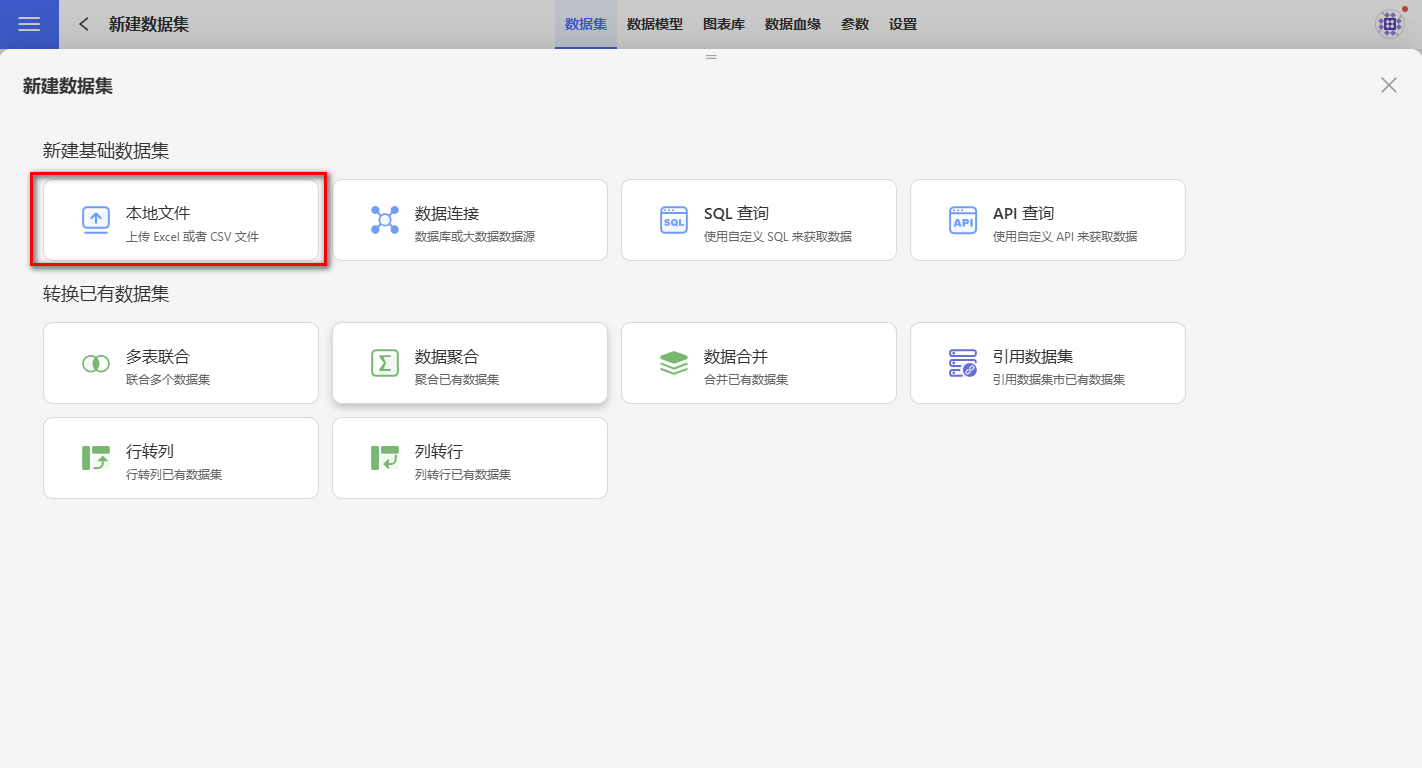Select the 数据合并 stacked layers icon
The height and width of the screenshot is (768, 1422).
click(674, 363)
